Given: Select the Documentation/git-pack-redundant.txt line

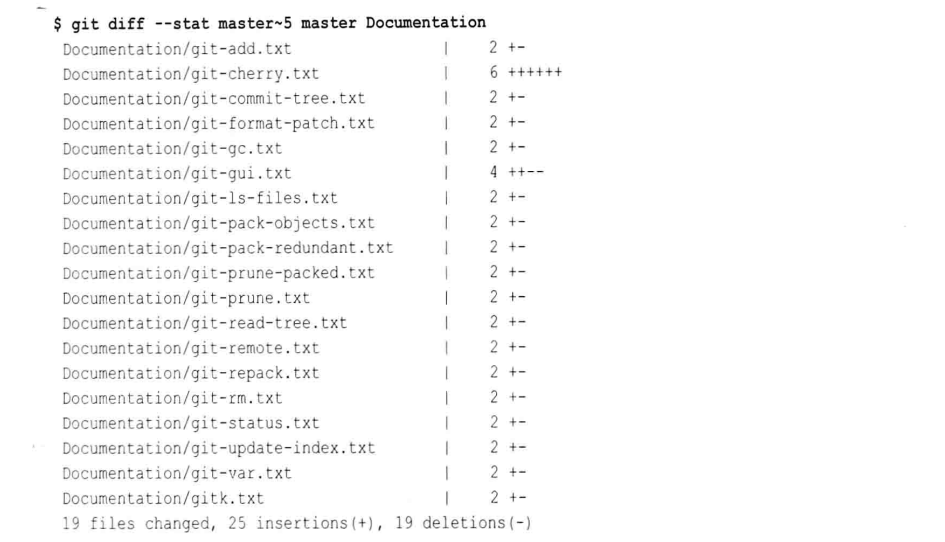Looking at the screenshot, I should tap(294, 248).
